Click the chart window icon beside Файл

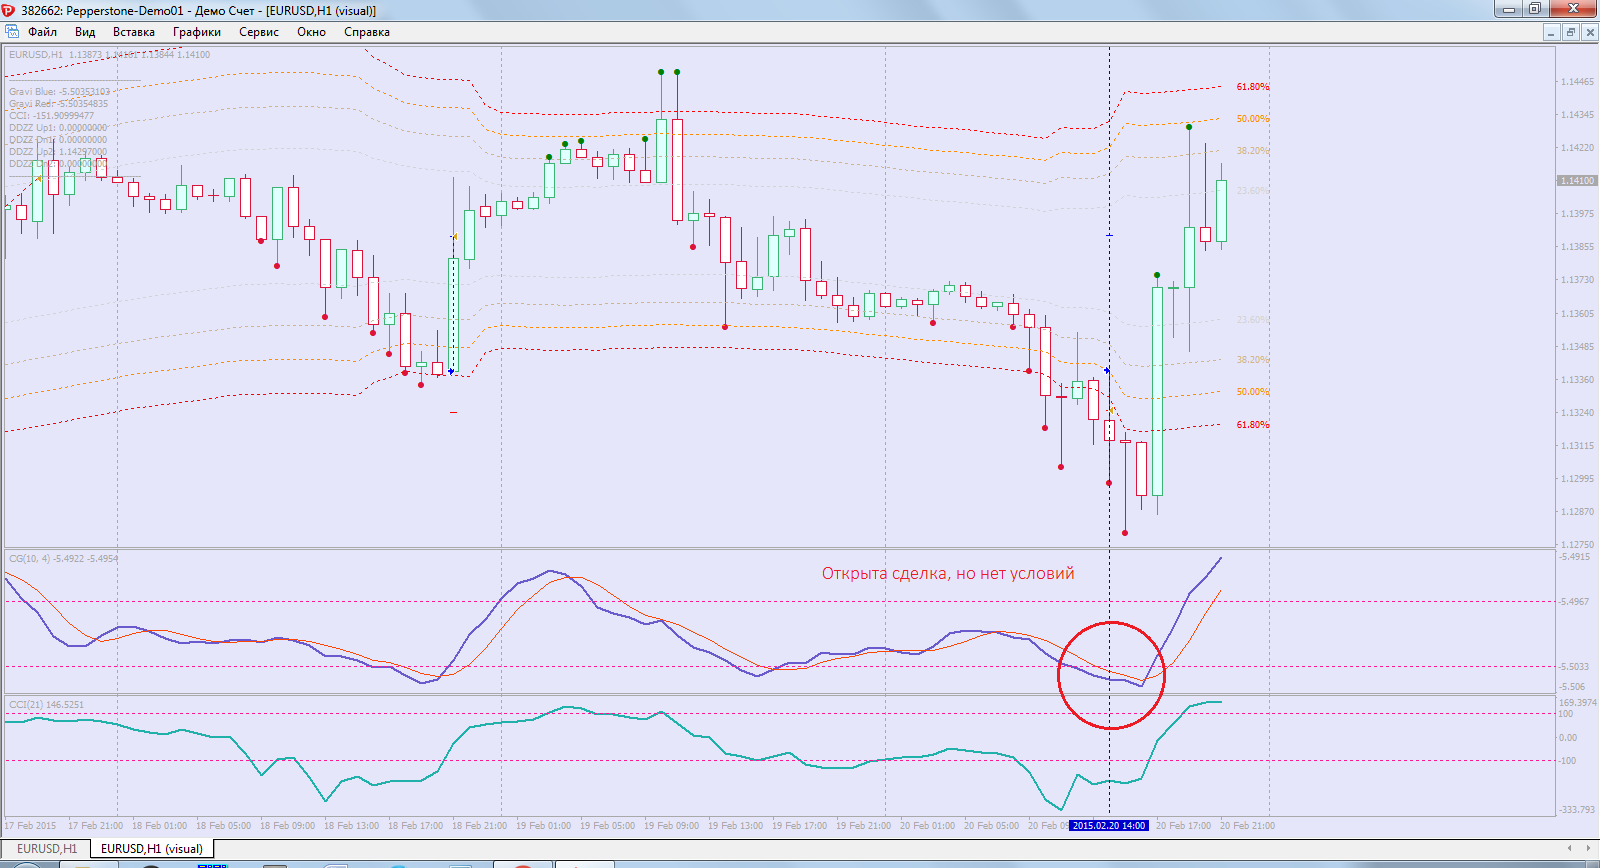(12, 32)
